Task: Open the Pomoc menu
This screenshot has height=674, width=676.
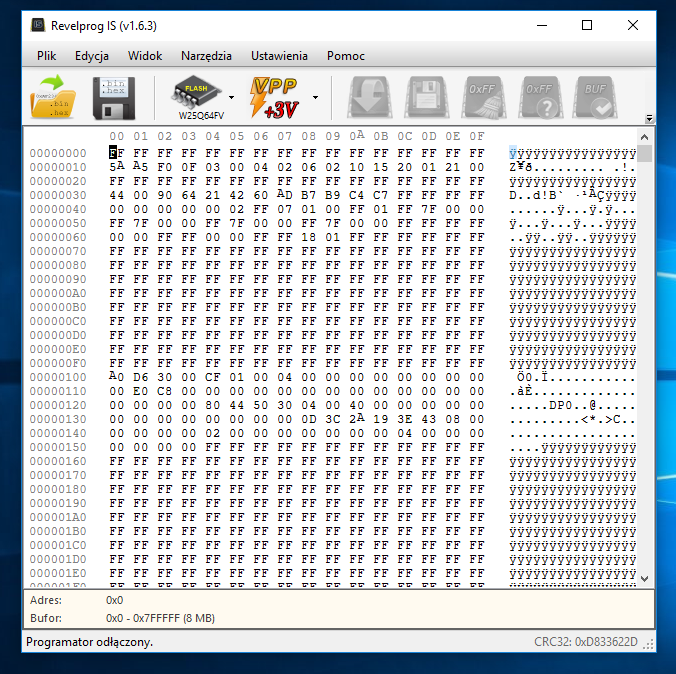Action: pyautogui.click(x=345, y=56)
